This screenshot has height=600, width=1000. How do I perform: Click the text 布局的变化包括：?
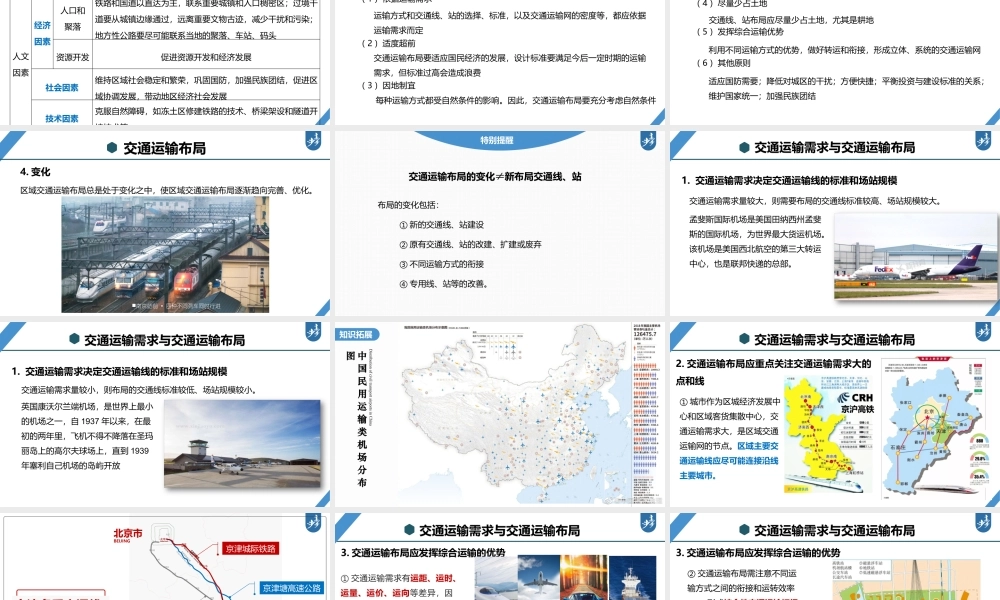click(x=408, y=205)
